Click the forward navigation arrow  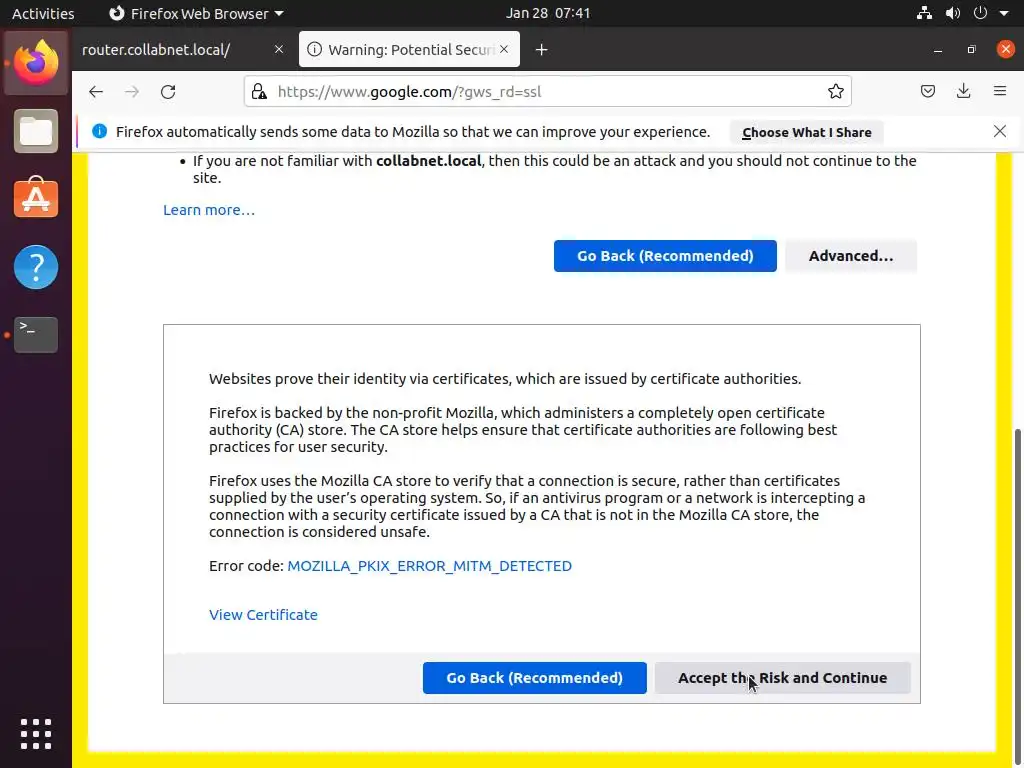click(132, 91)
